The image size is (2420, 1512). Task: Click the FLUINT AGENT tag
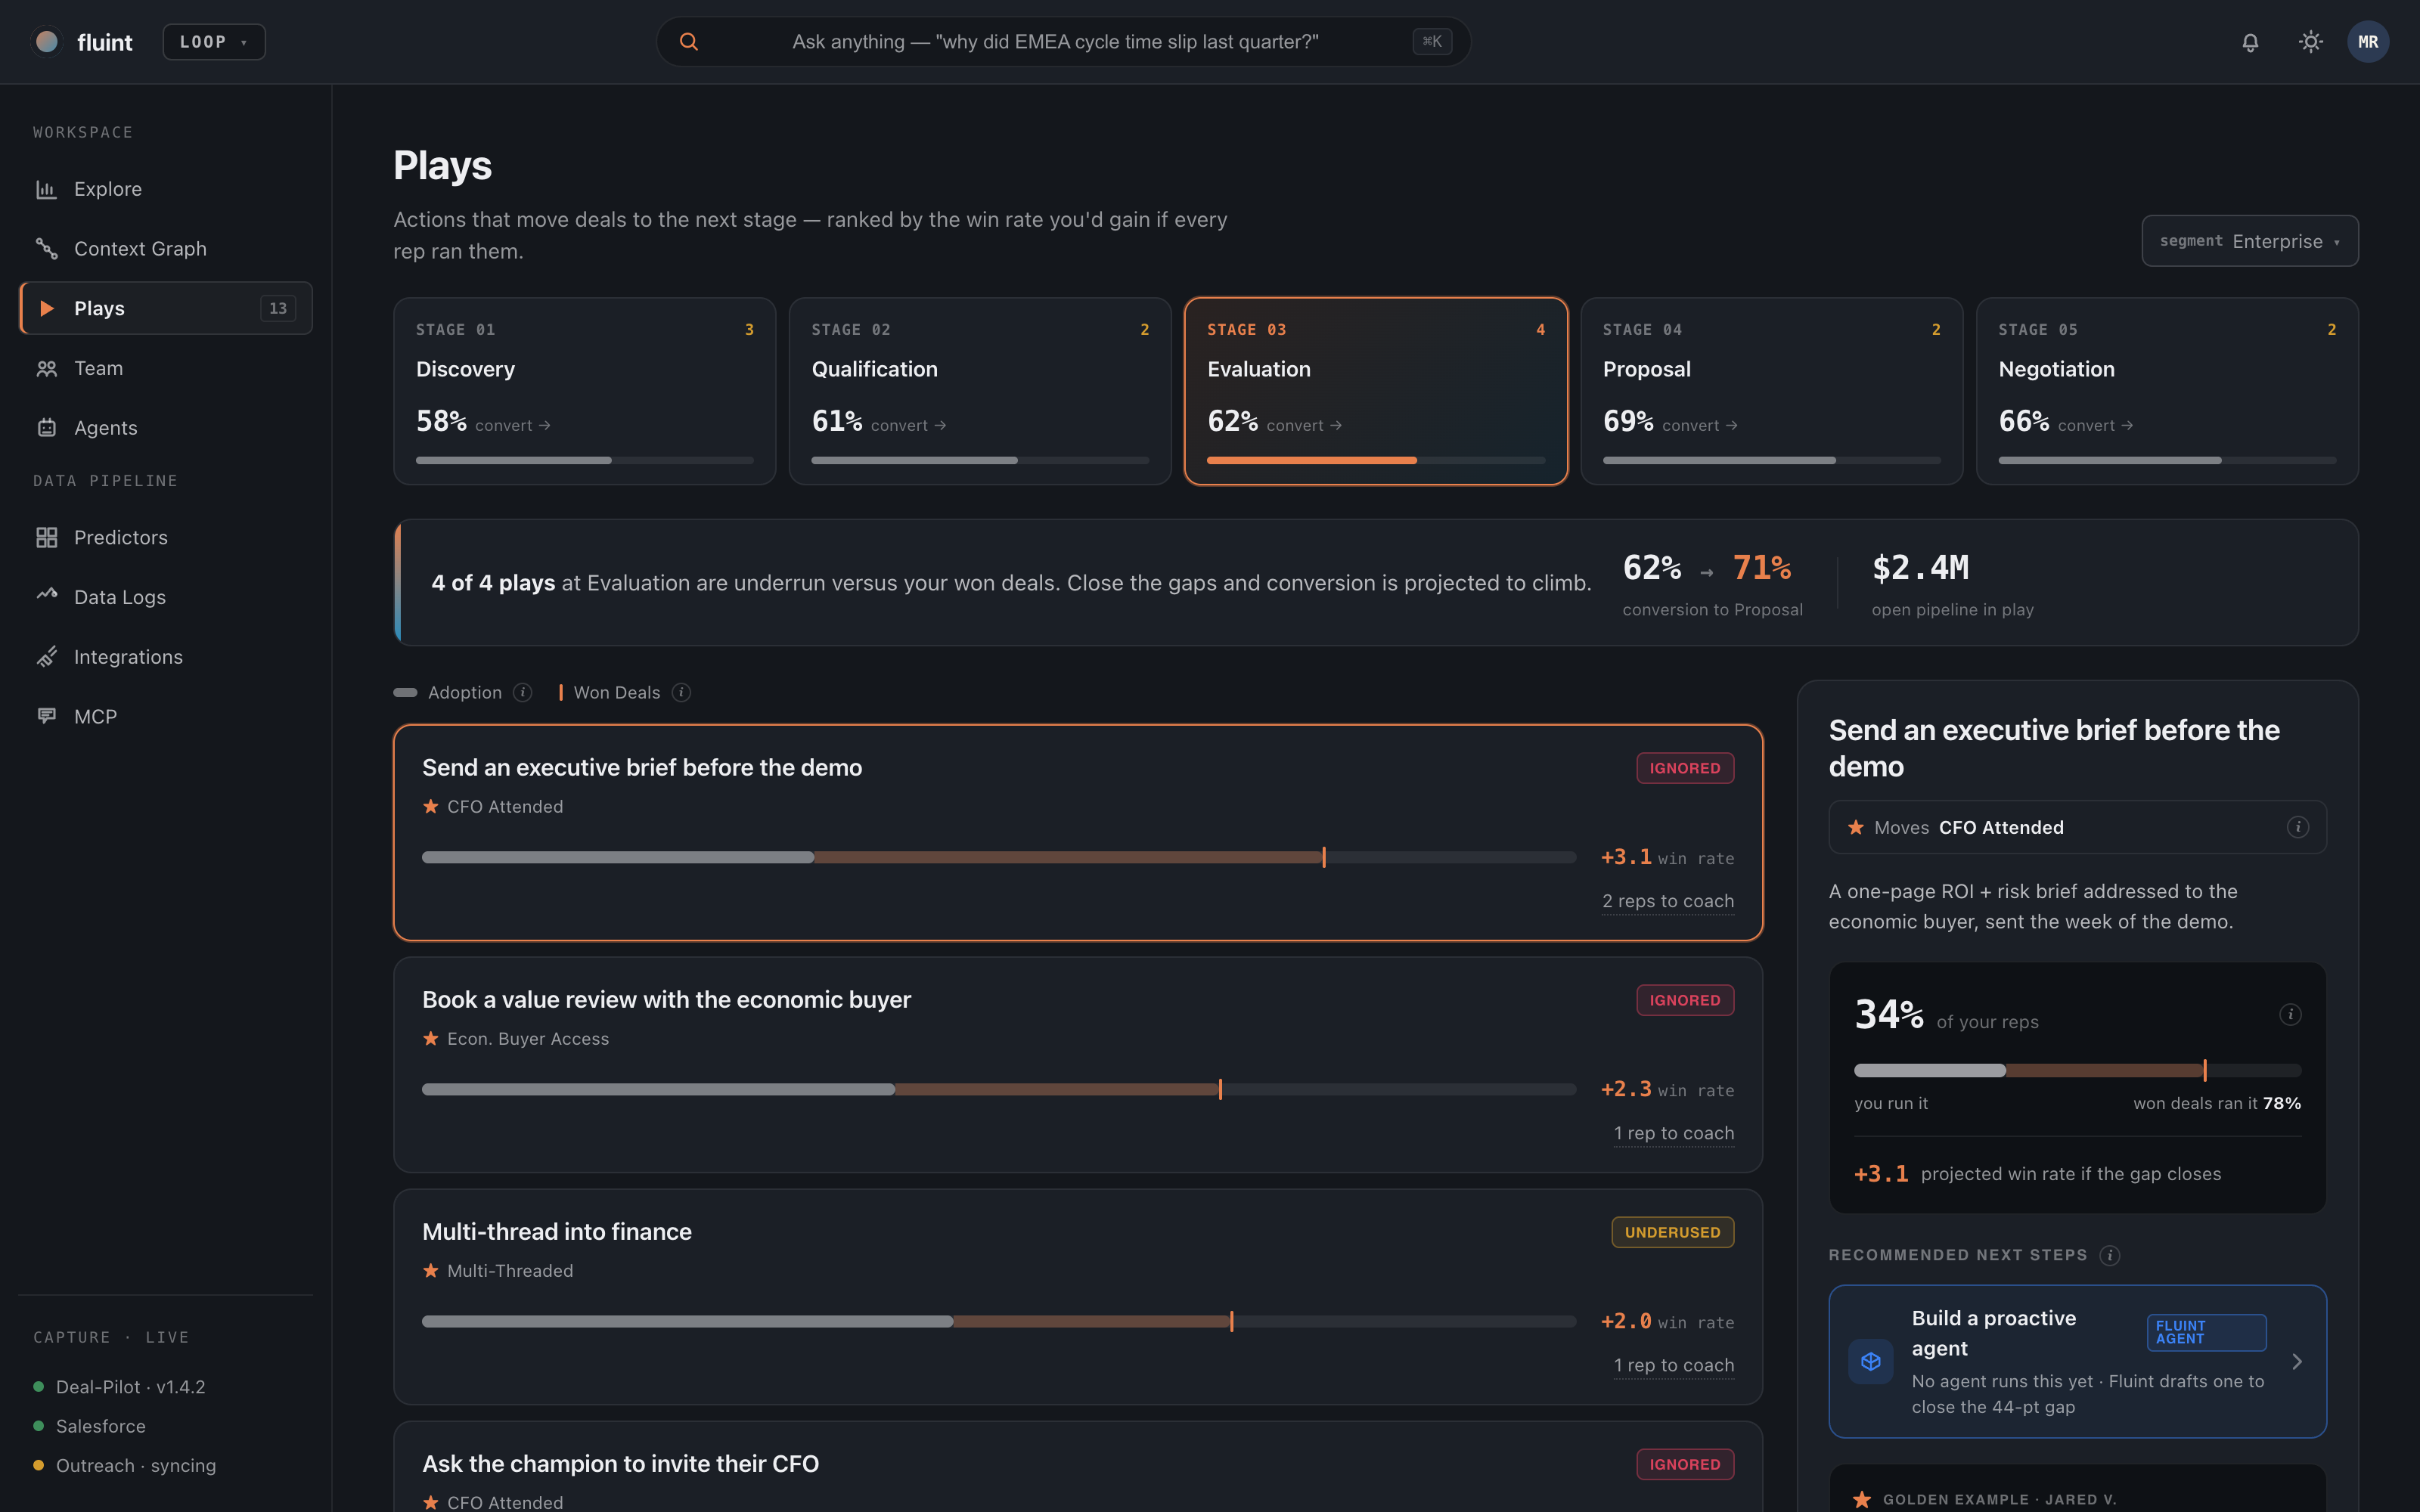(x=2206, y=1332)
